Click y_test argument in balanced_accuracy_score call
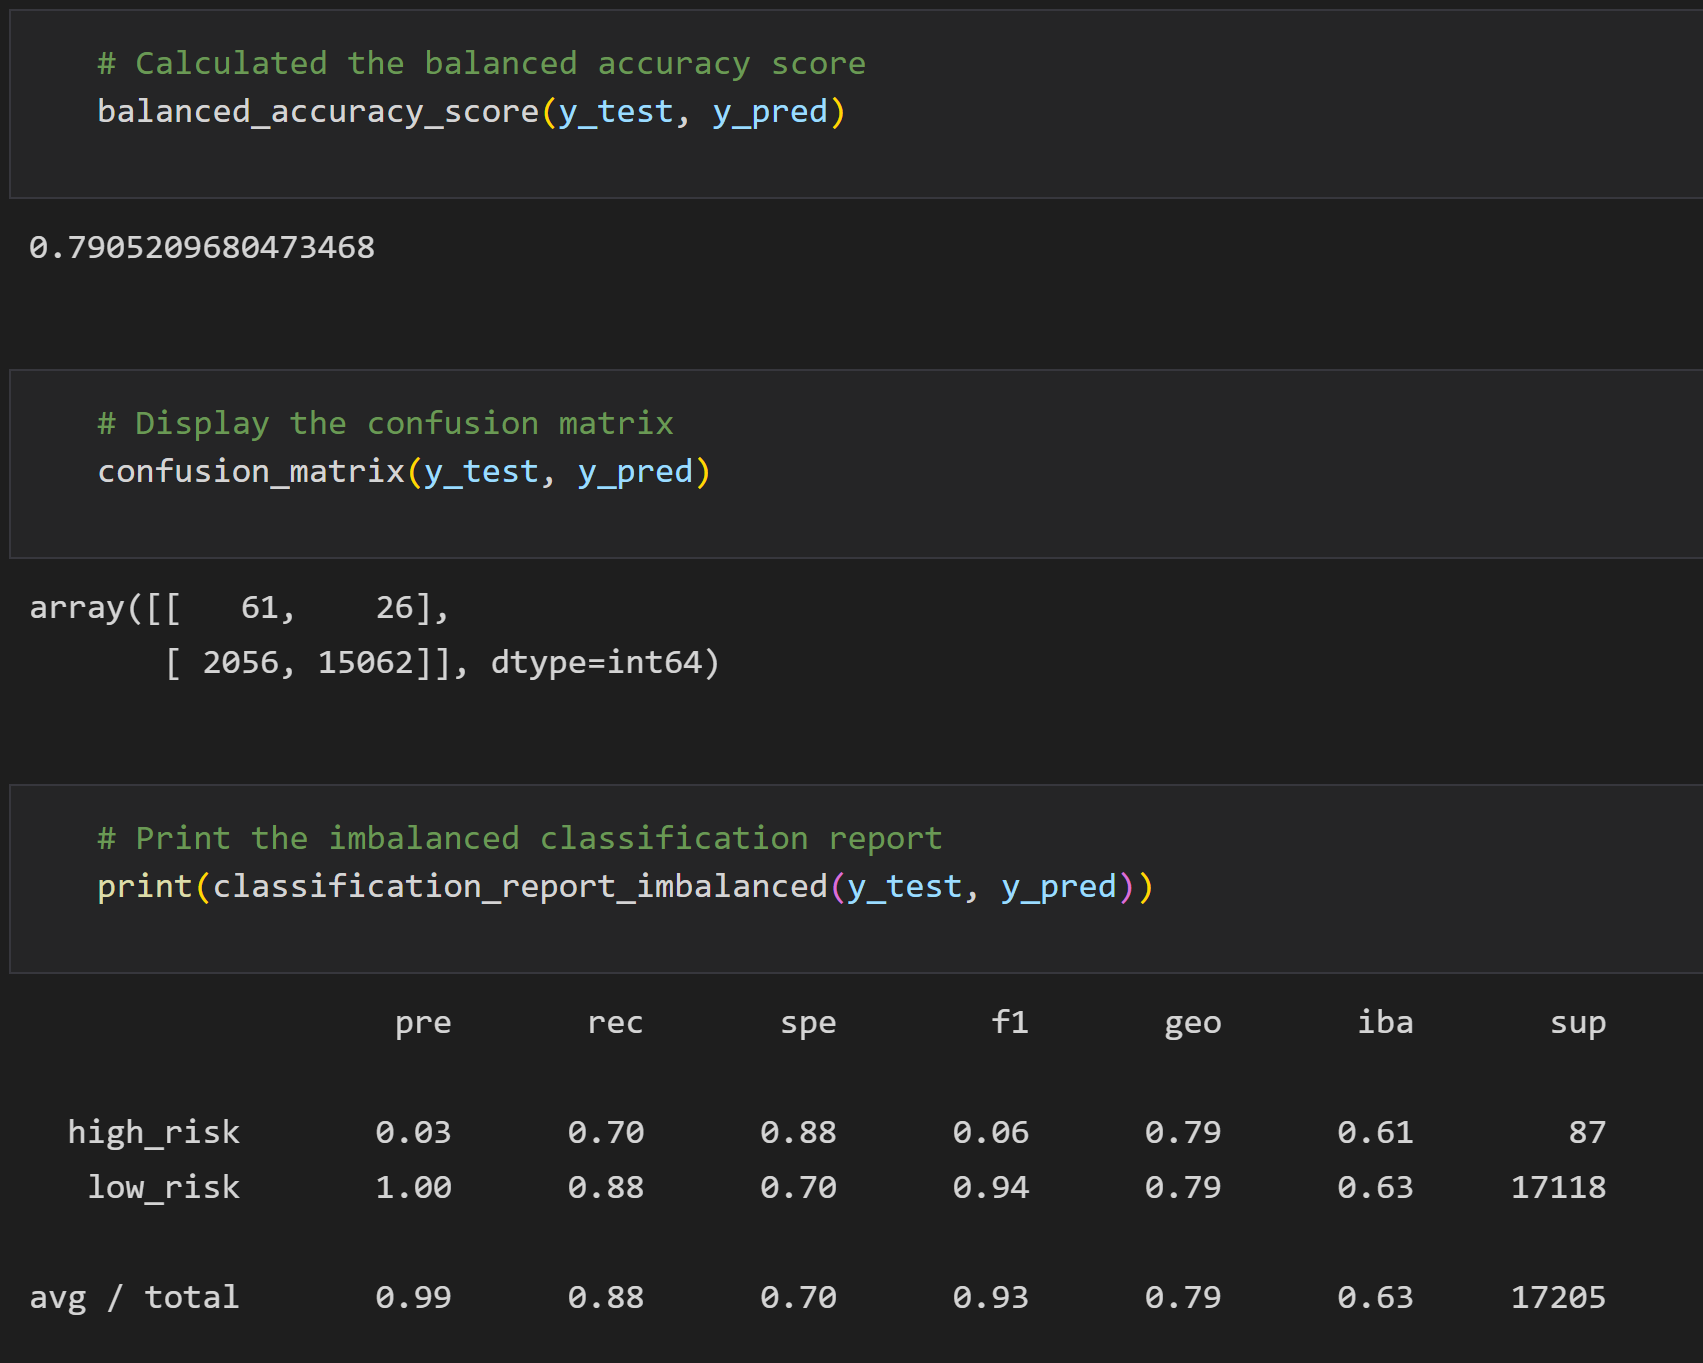Image resolution: width=1703 pixels, height=1363 pixels. point(616,112)
